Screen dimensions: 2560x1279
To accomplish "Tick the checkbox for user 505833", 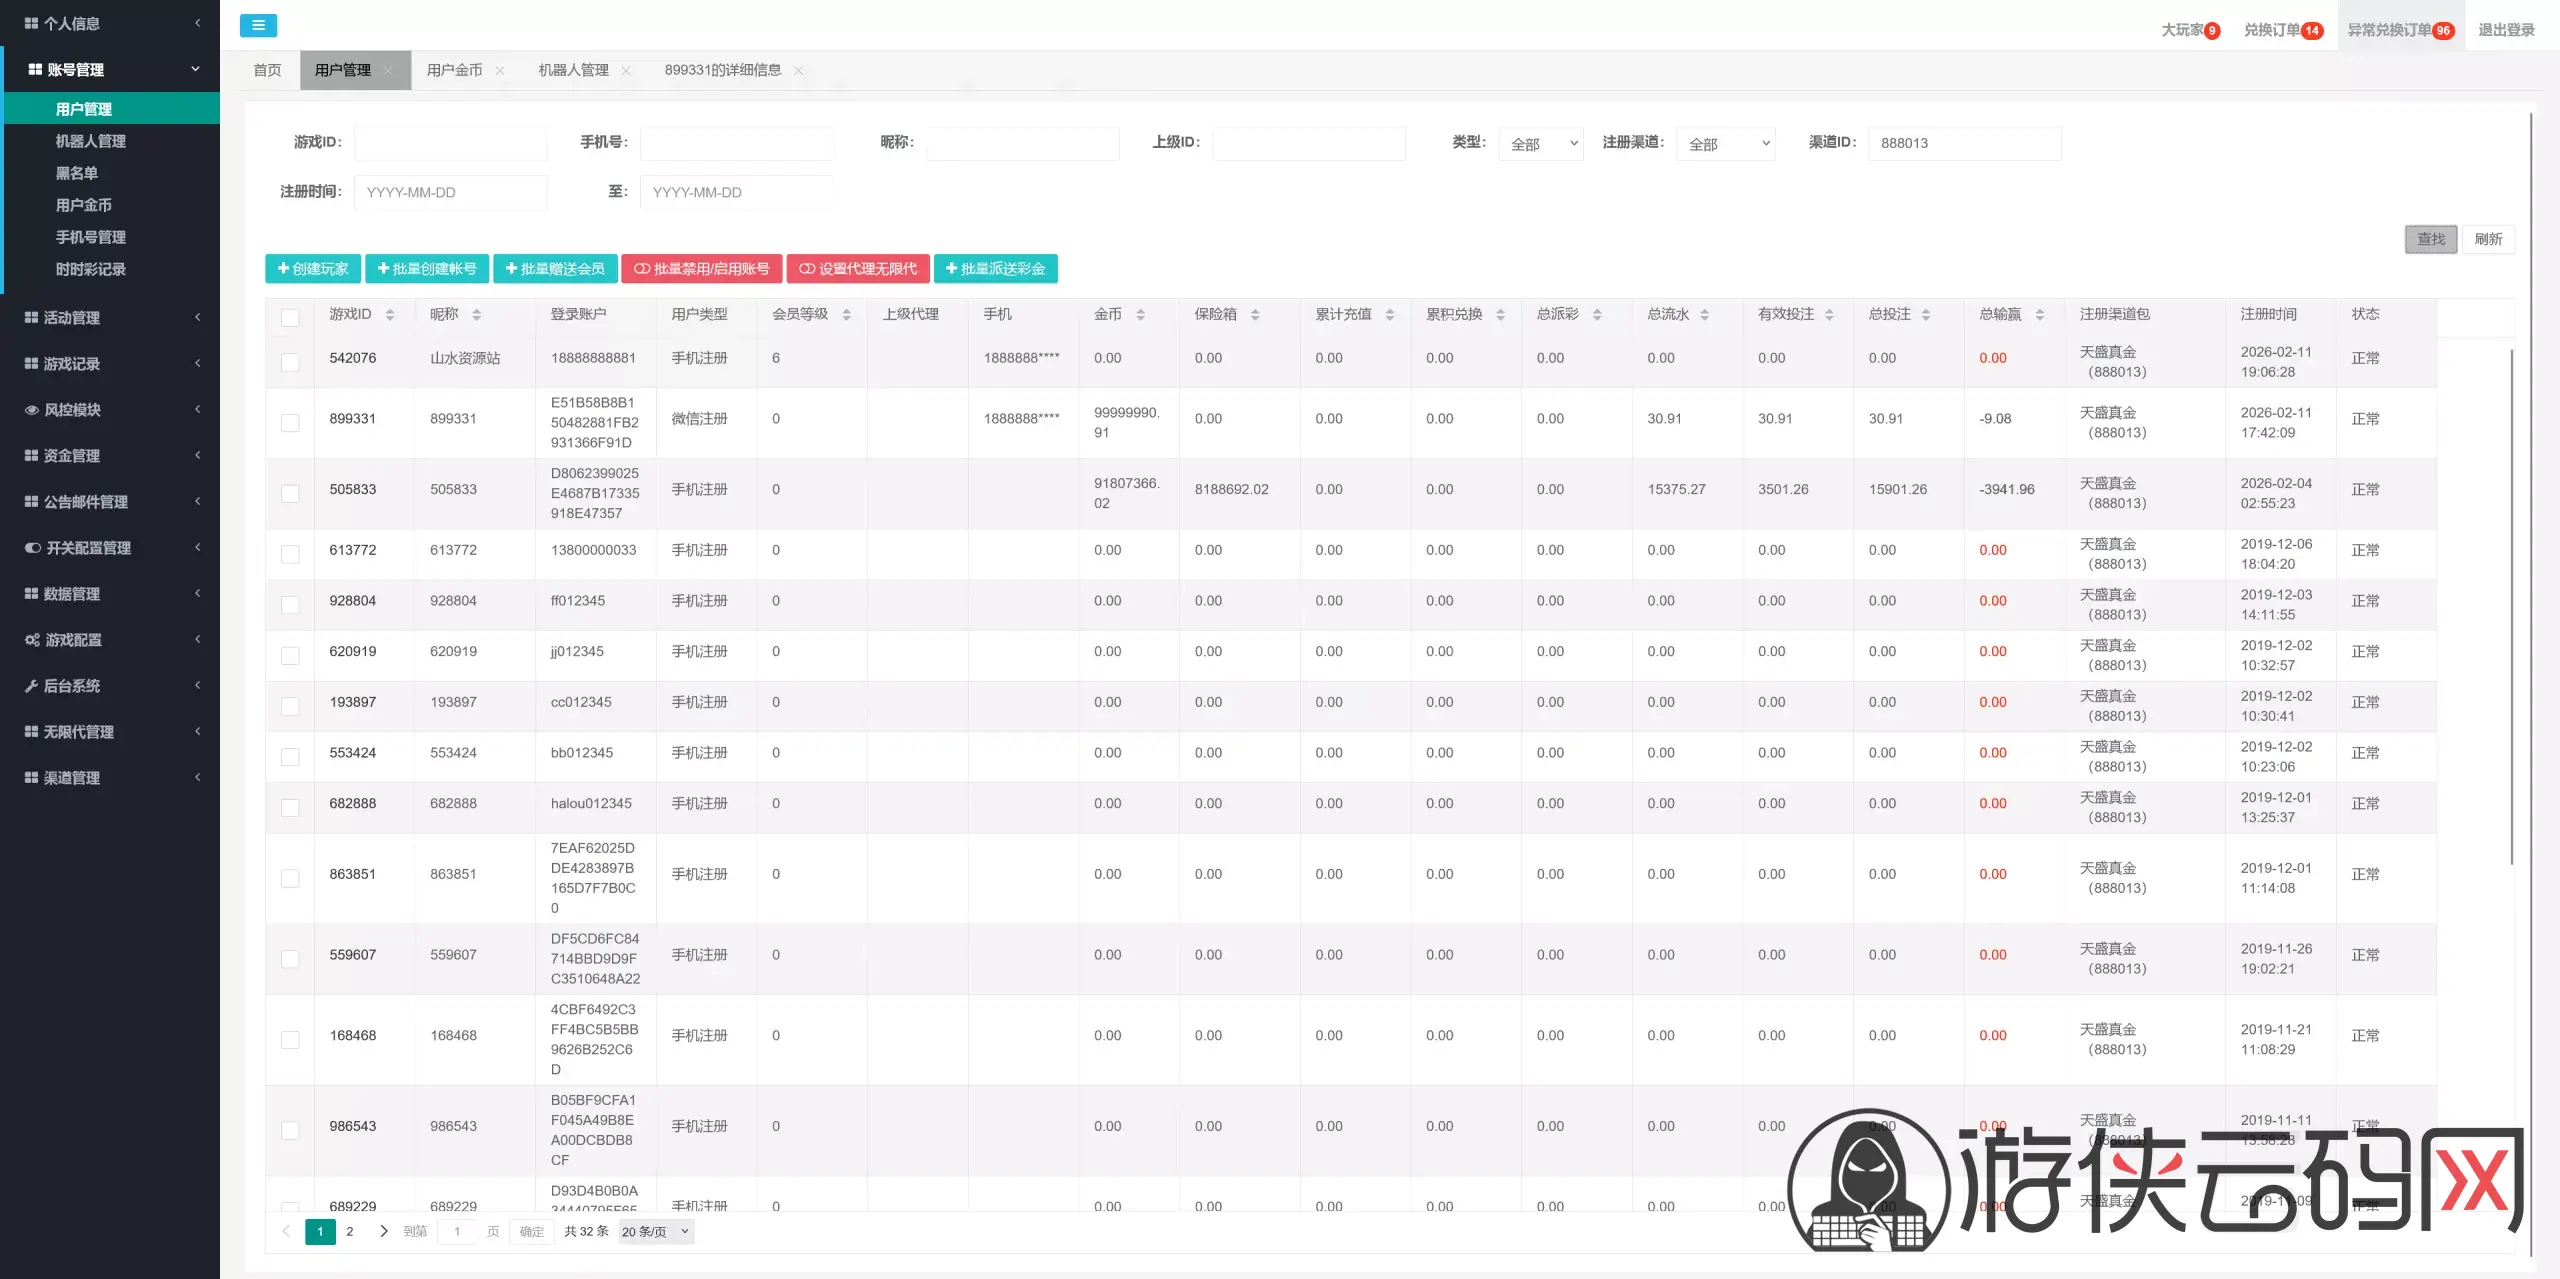I will 290,493.
